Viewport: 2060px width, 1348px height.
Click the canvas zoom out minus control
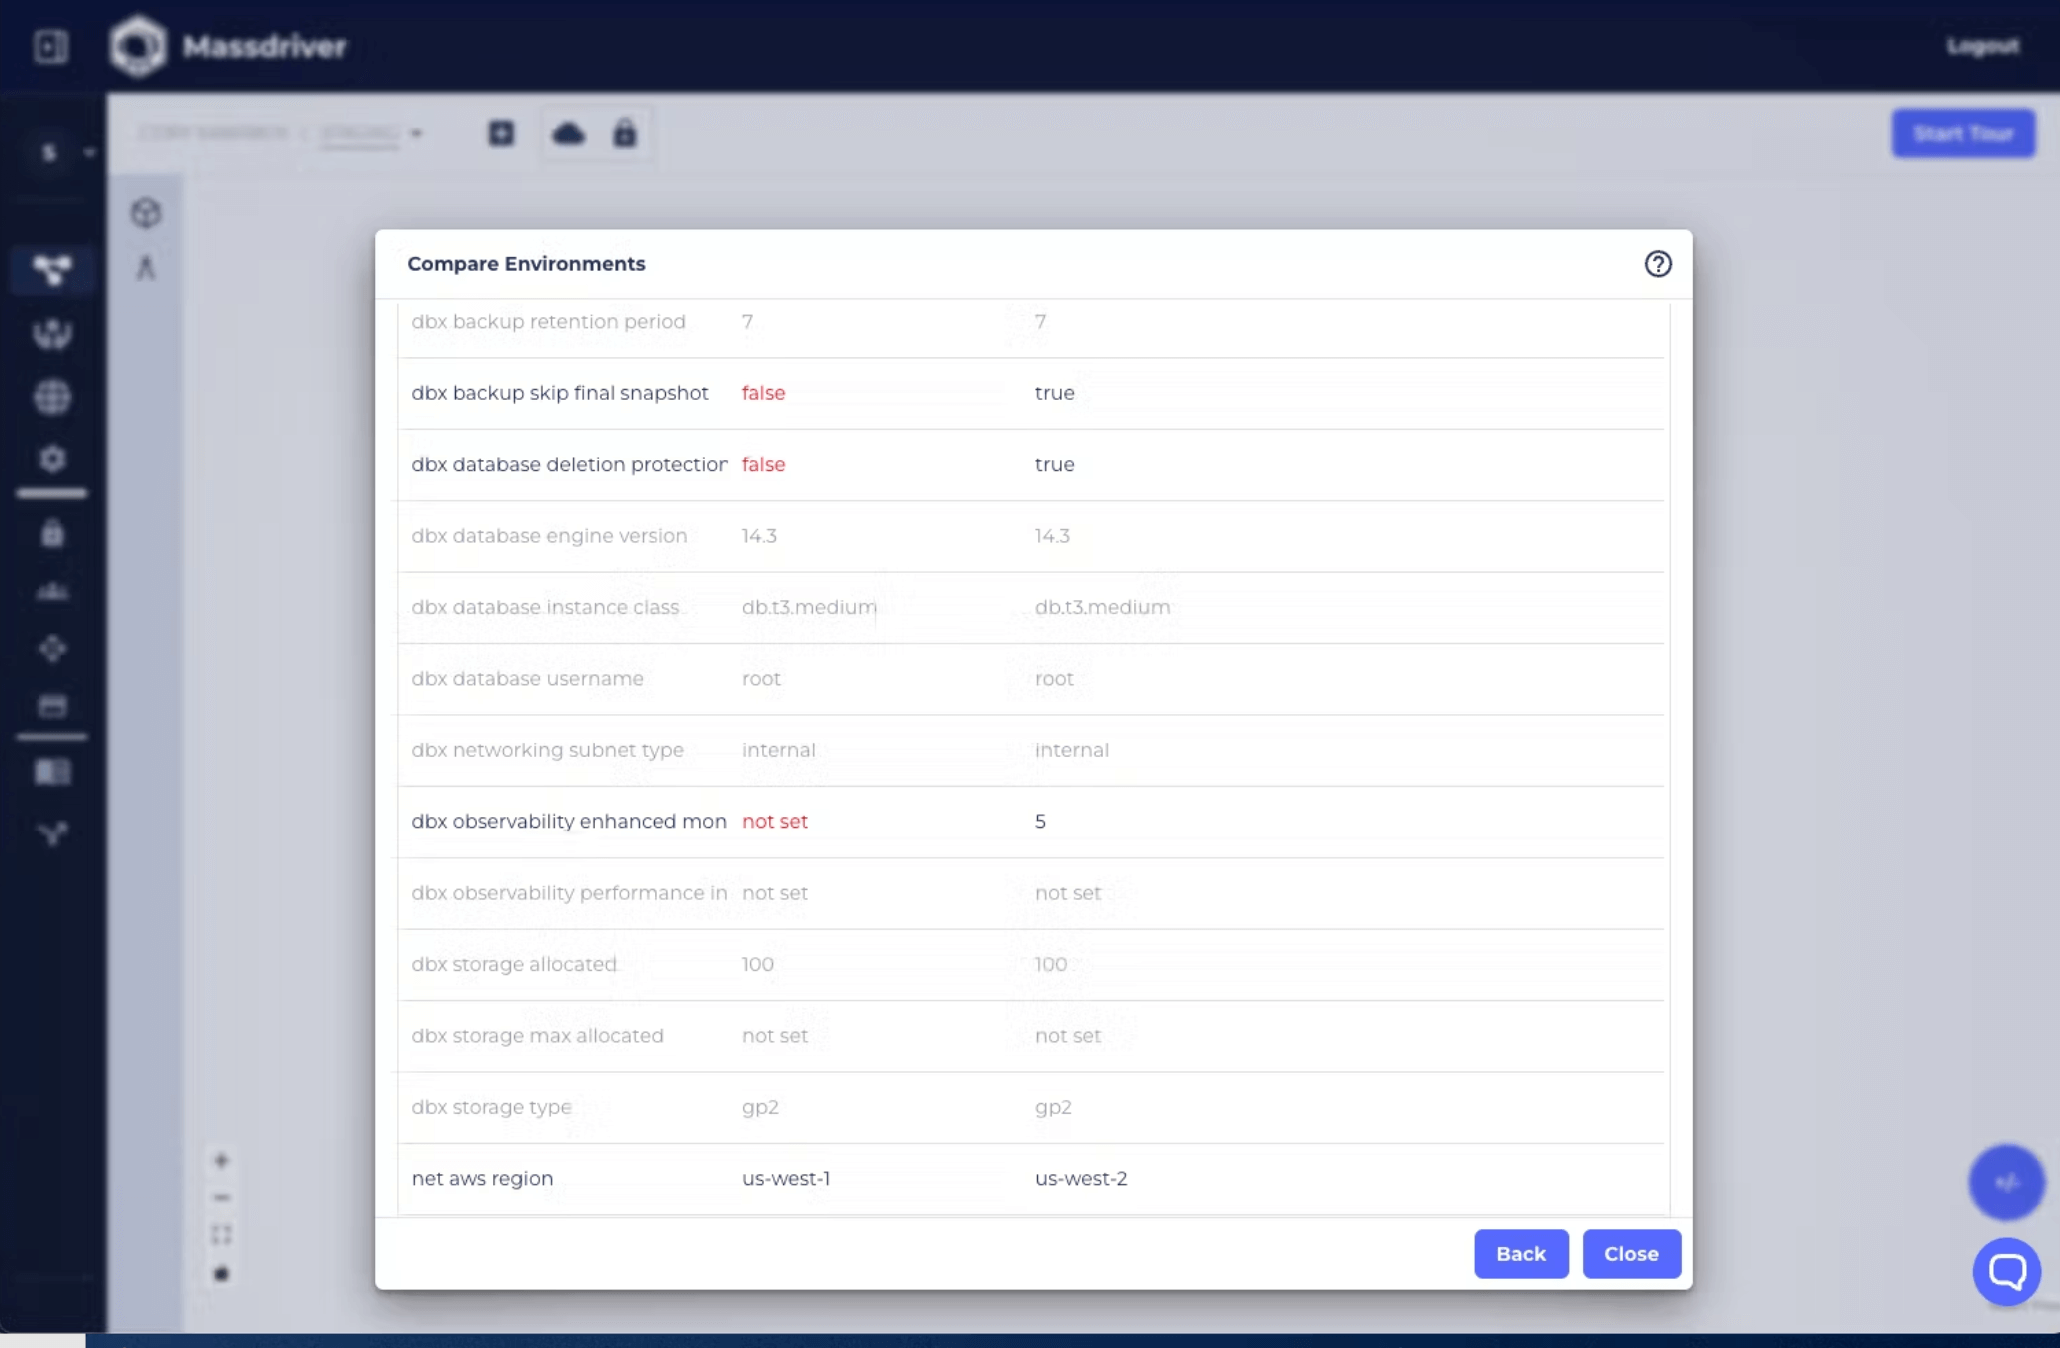221,1197
